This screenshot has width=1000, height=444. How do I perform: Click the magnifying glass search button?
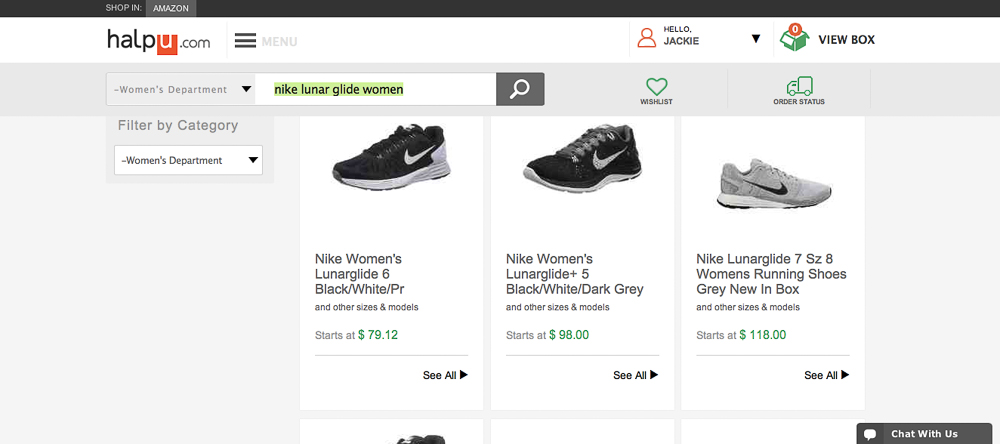point(520,89)
